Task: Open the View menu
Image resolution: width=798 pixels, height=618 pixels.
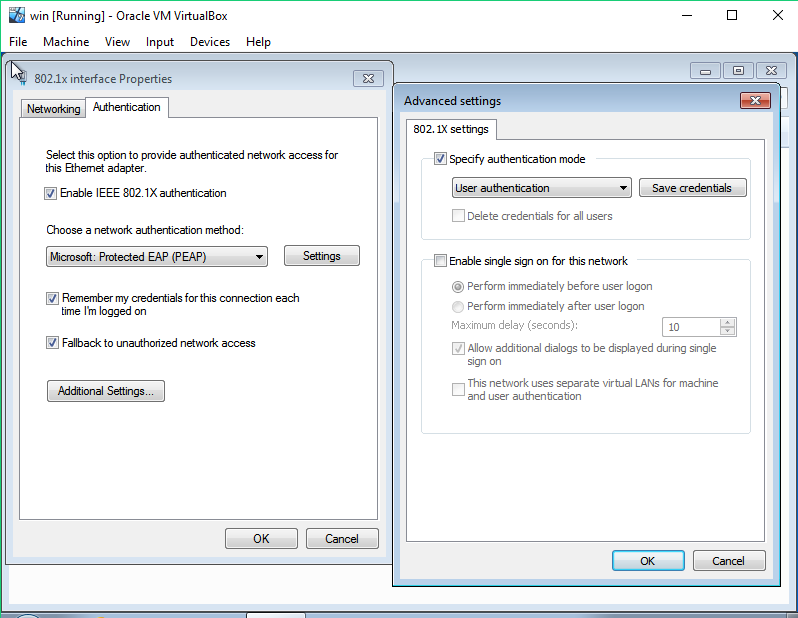Action: point(117,42)
